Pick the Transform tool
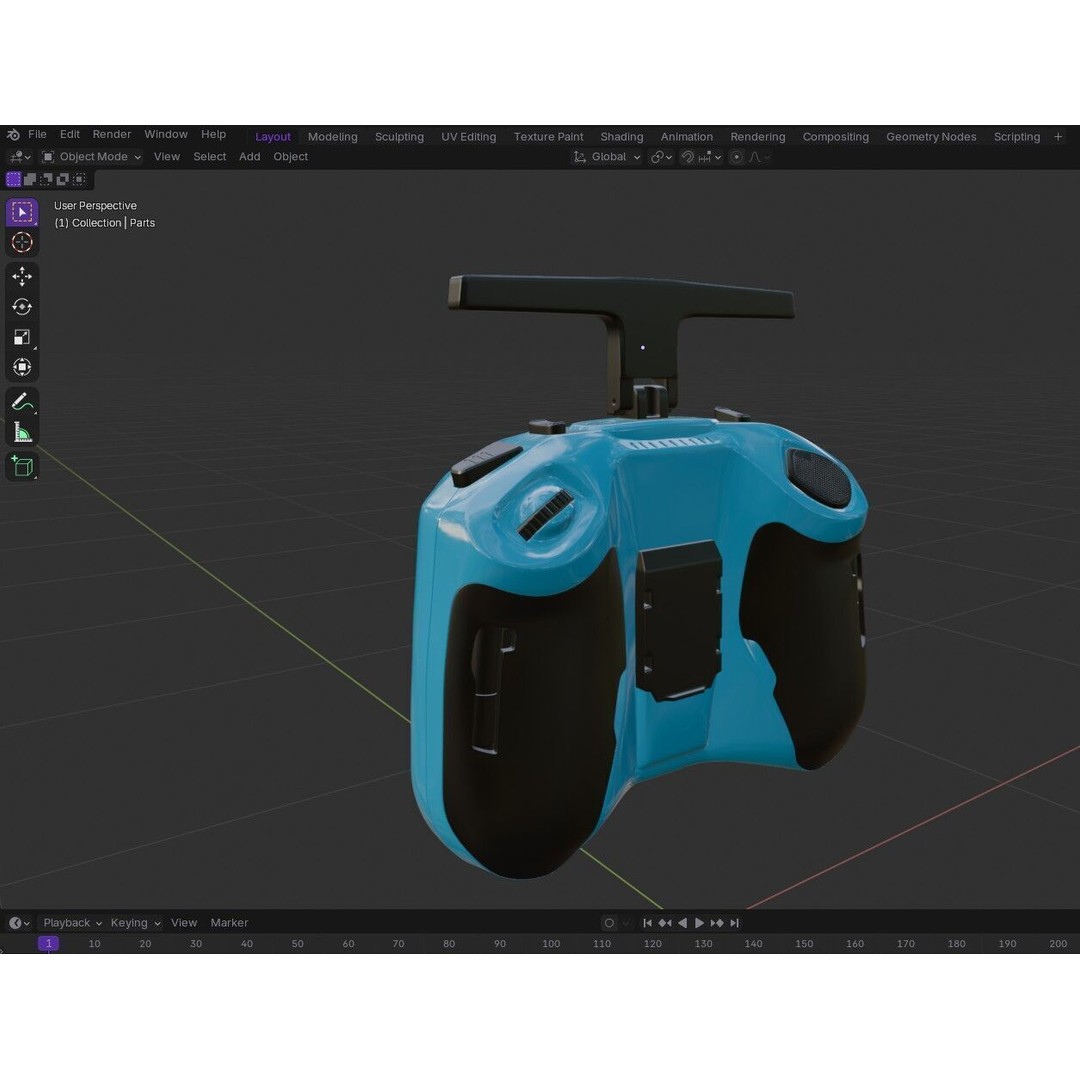The height and width of the screenshot is (1080, 1080). [x=22, y=367]
